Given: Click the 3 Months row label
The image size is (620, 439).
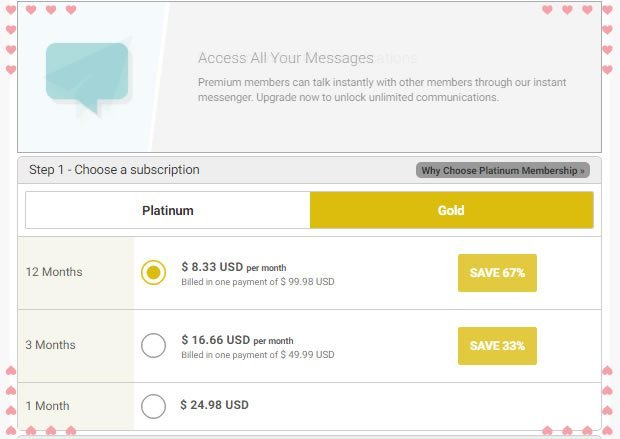Looking at the screenshot, I should point(50,345).
